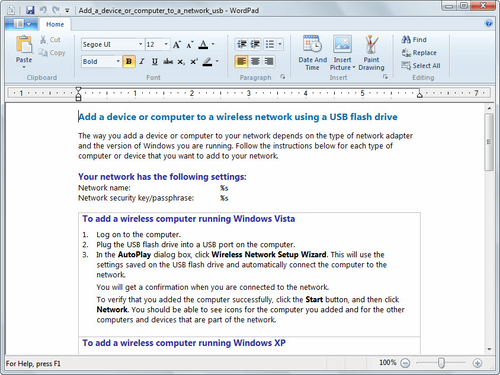Select the Home ribbon tab
500x375 pixels.
click(x=55, y=24)
